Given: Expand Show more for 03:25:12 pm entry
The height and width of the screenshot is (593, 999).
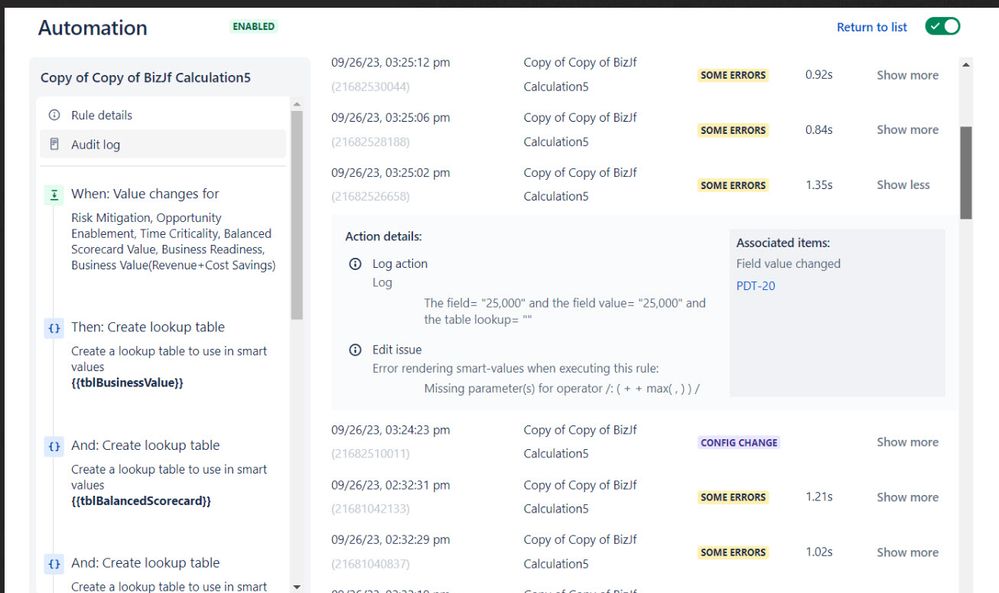Looking at the screenshot, I should coord(907,75).
